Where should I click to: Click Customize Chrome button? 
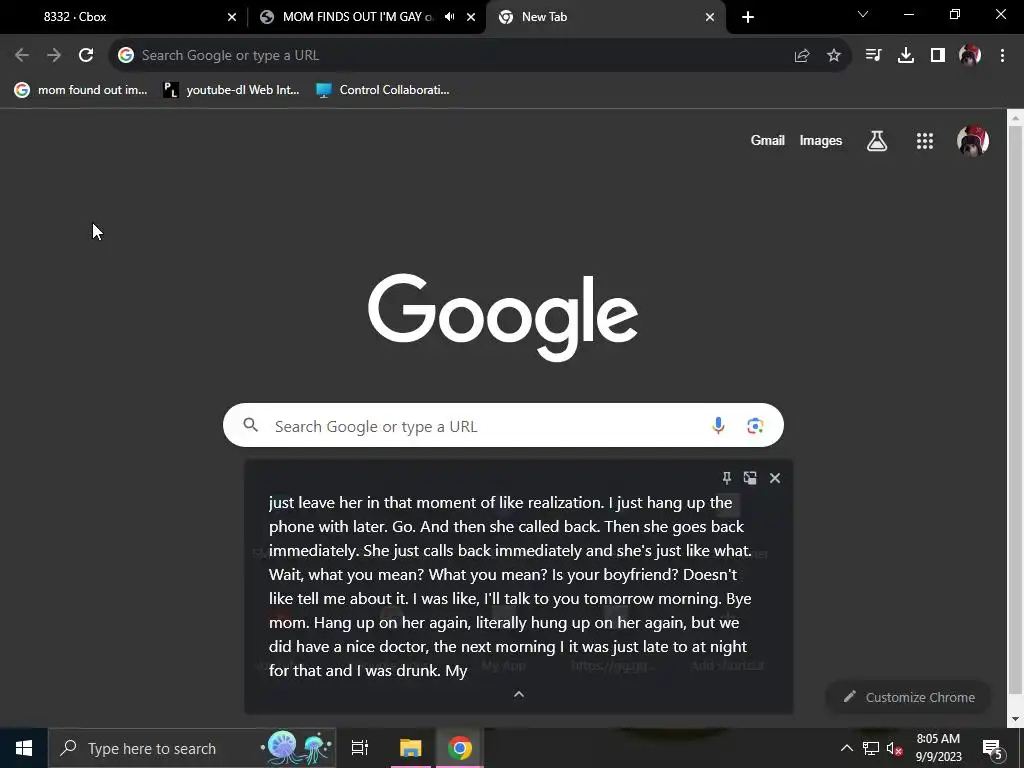click(x=908, y=697)
